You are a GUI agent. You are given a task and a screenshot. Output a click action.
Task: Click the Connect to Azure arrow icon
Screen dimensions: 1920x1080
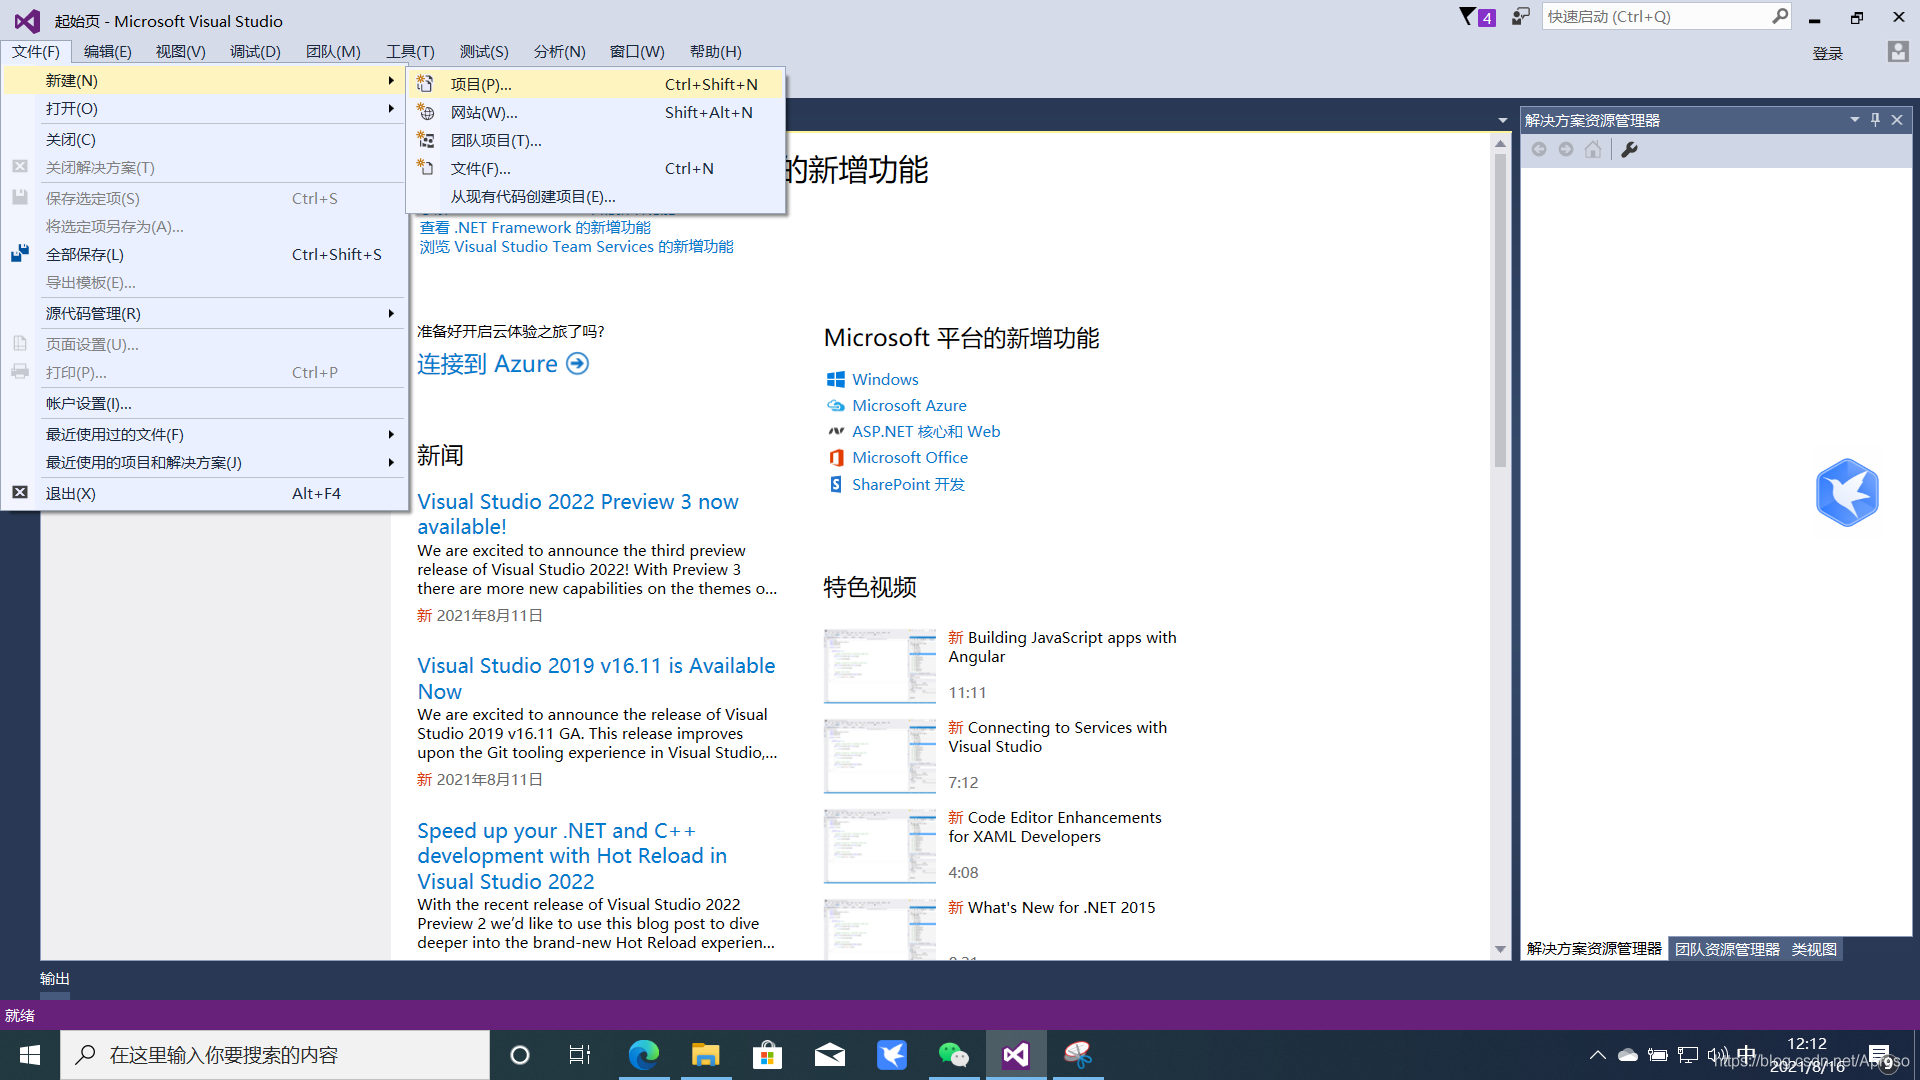578,364
